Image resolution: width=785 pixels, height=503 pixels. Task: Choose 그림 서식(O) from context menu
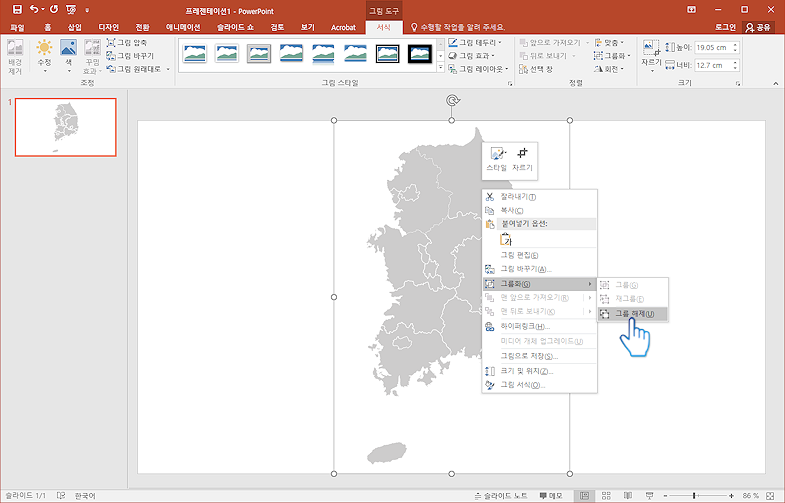(540, 385)
